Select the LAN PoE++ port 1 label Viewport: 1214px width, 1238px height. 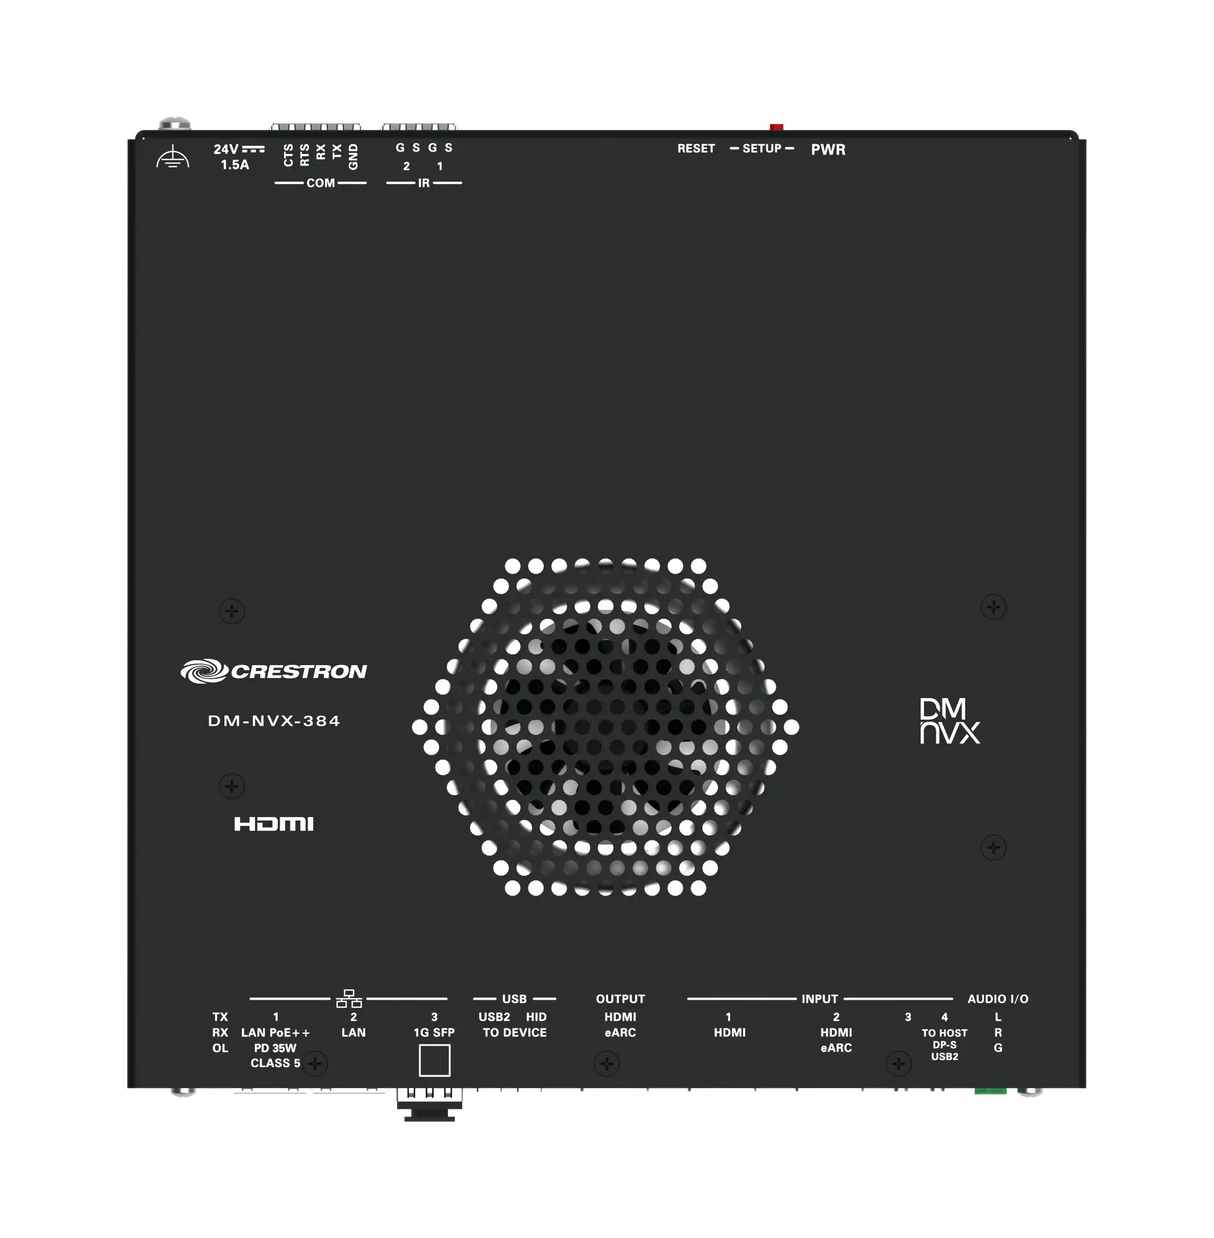tap(275, 1033)
